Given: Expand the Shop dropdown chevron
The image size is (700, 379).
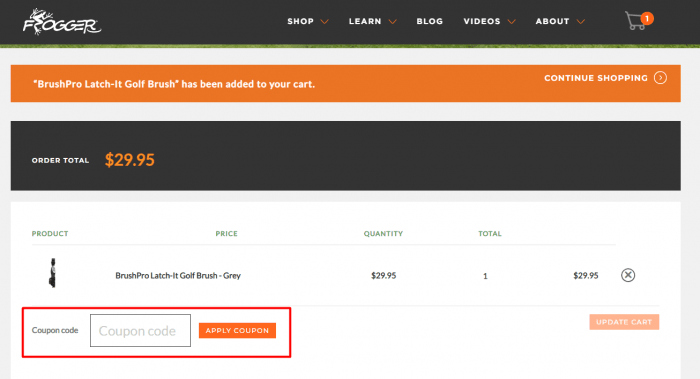Looking at the screenshot, I should point(325,21).
